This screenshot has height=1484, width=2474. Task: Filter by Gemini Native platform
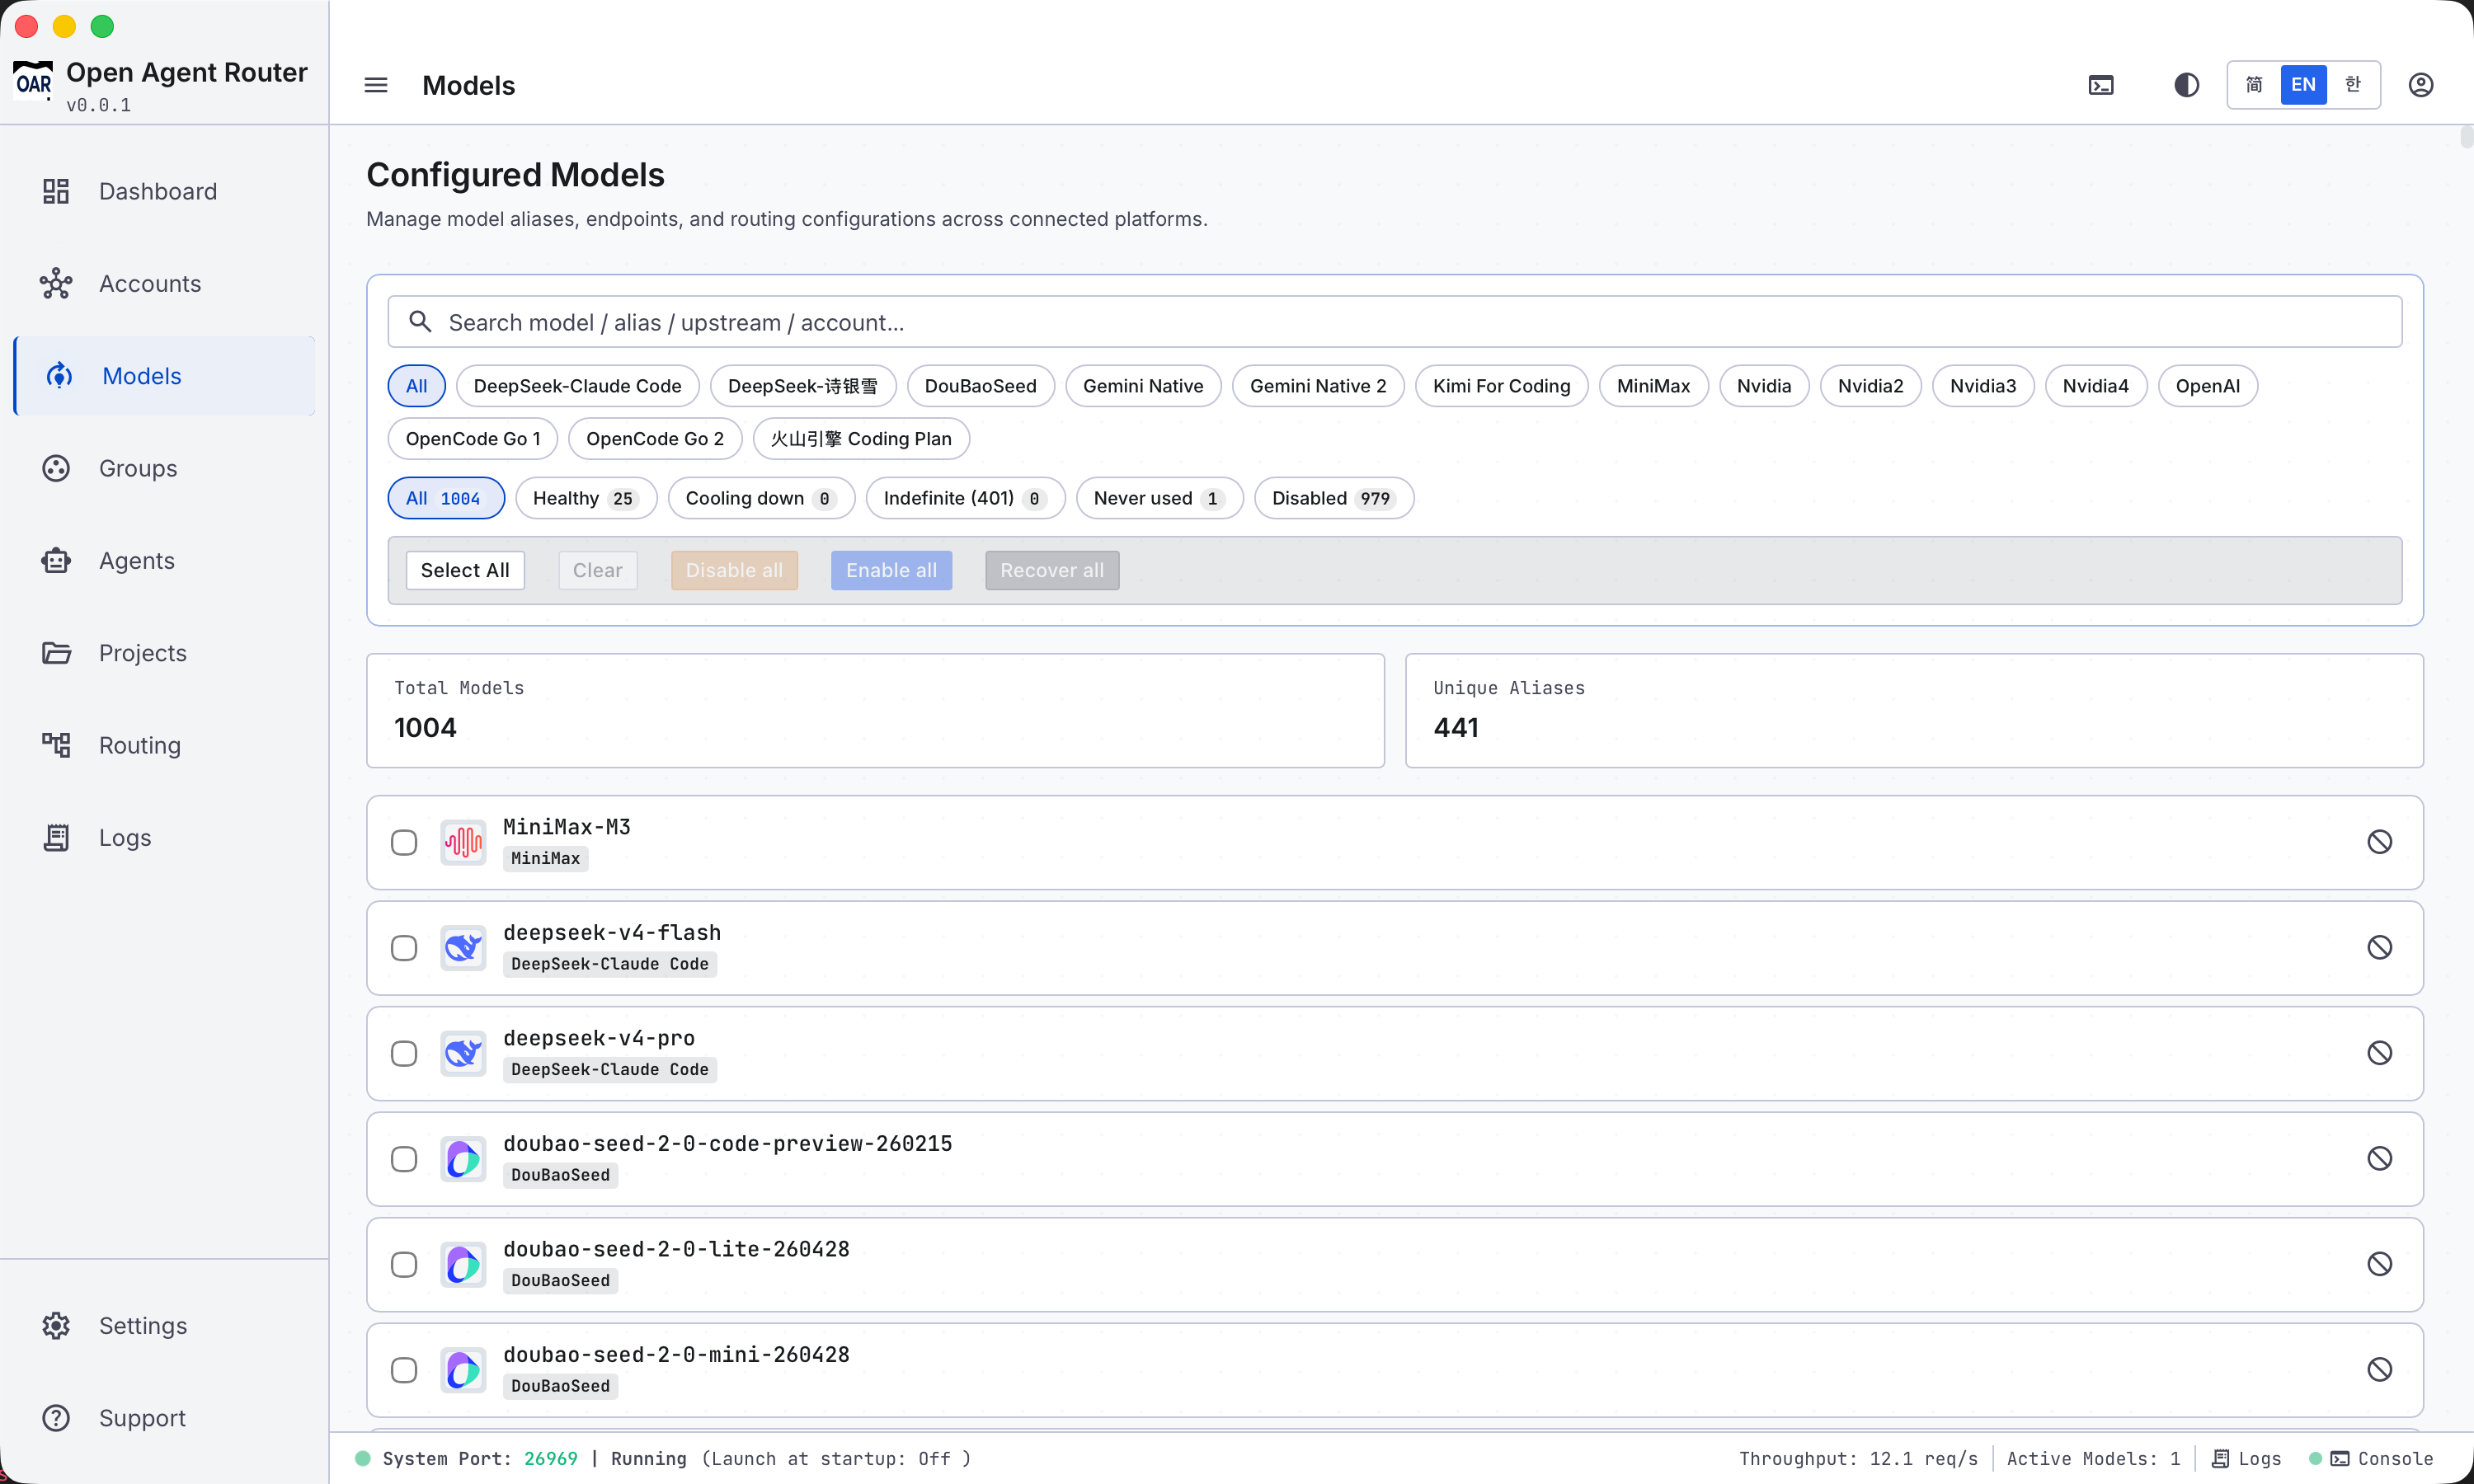[x=1143, y=386]
